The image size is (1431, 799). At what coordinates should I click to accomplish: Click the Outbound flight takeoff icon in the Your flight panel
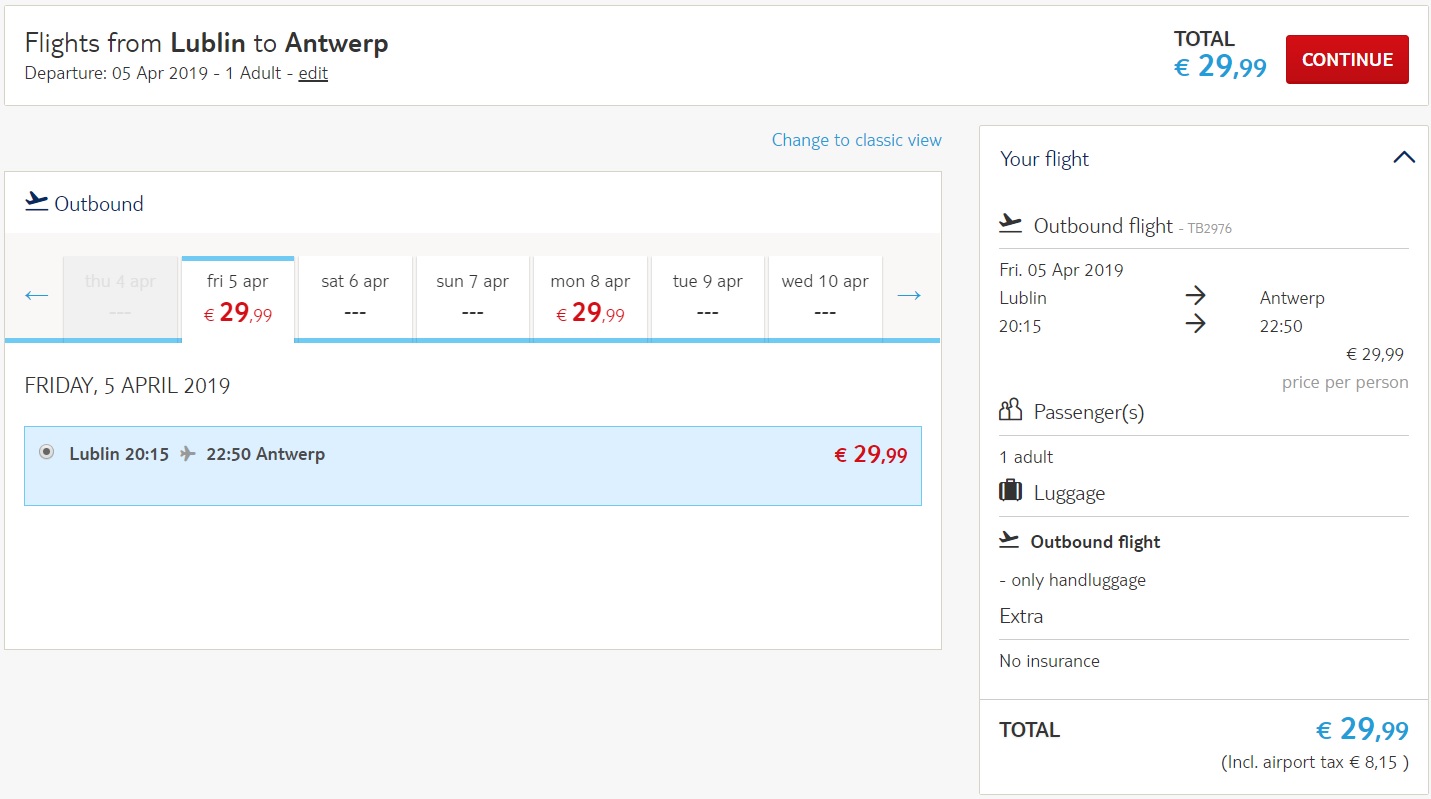pyautogui.click(x=1011, y=224)
